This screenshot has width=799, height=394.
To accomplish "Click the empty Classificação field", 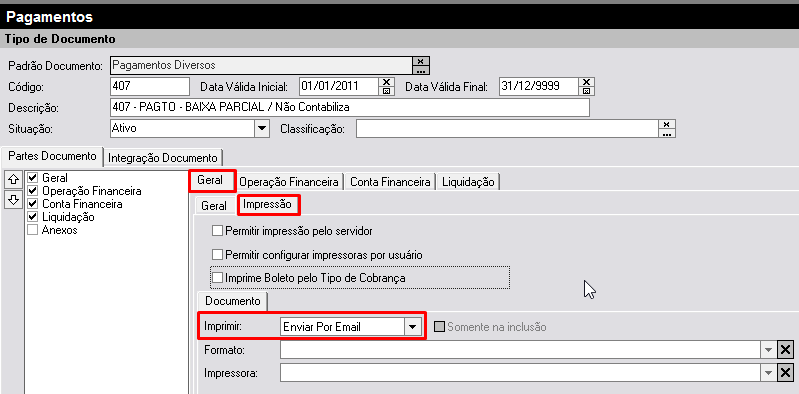I will tap(507, 129).
